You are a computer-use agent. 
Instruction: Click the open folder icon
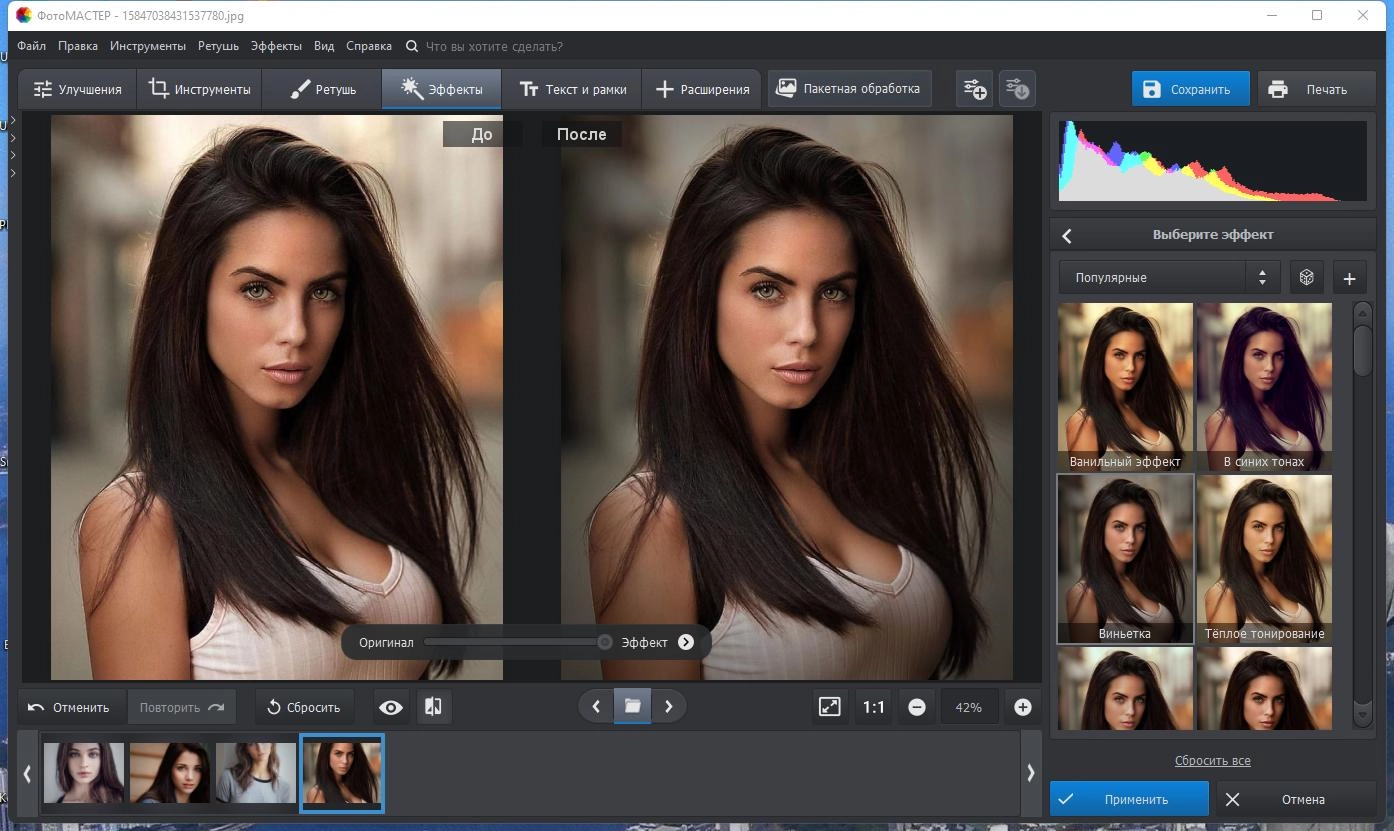[632, 707]
